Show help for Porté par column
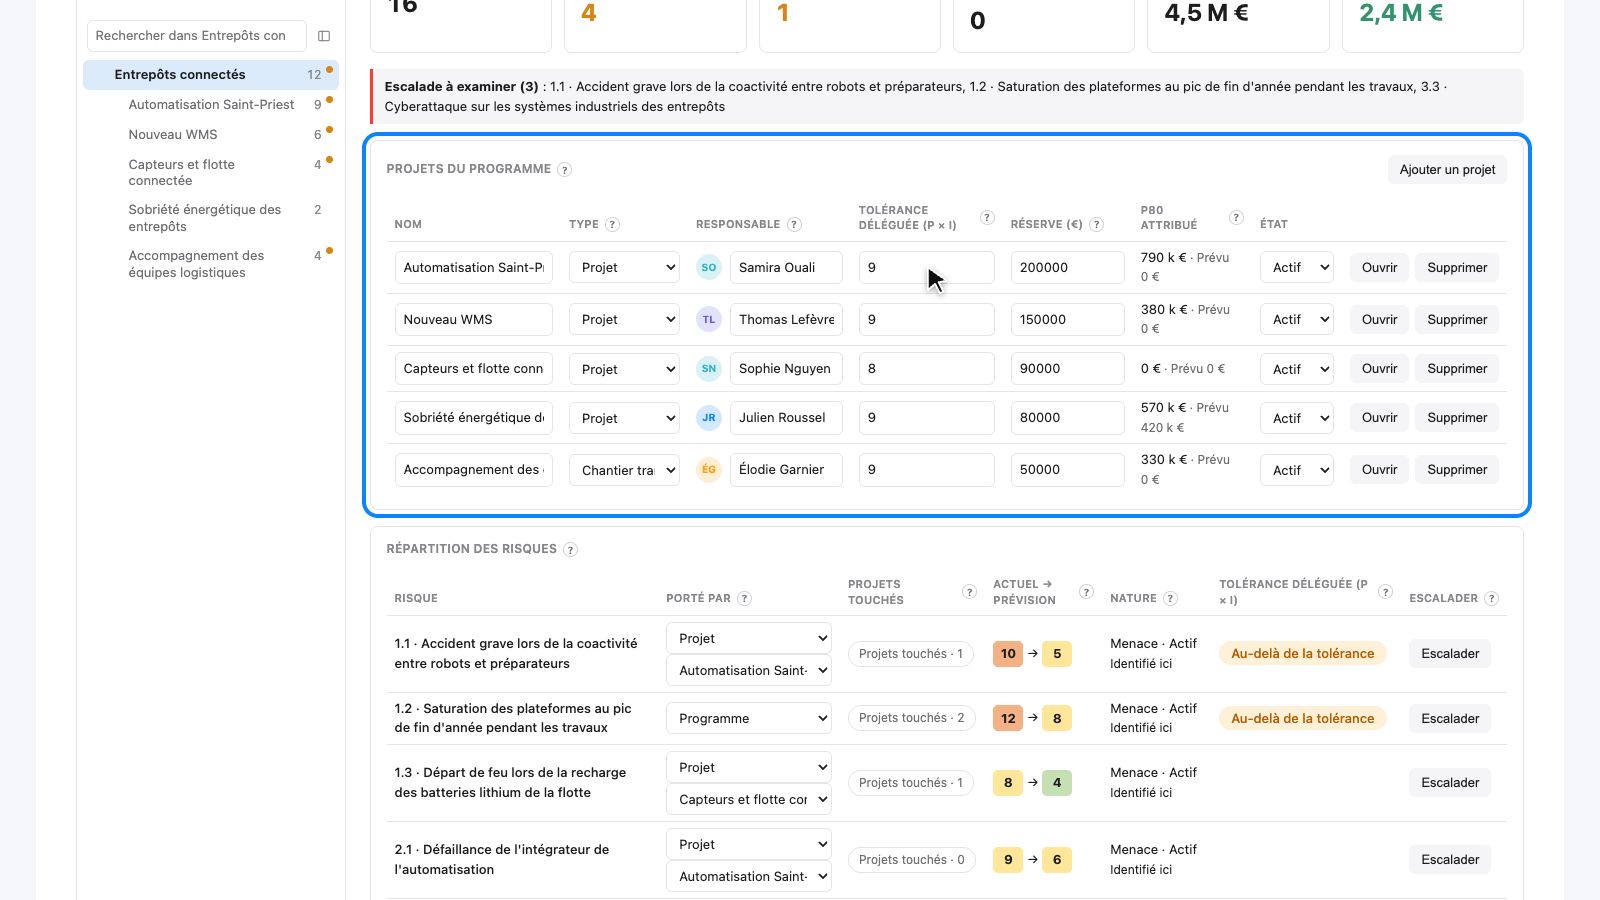Screen dimensions: 1600x900 744,599
